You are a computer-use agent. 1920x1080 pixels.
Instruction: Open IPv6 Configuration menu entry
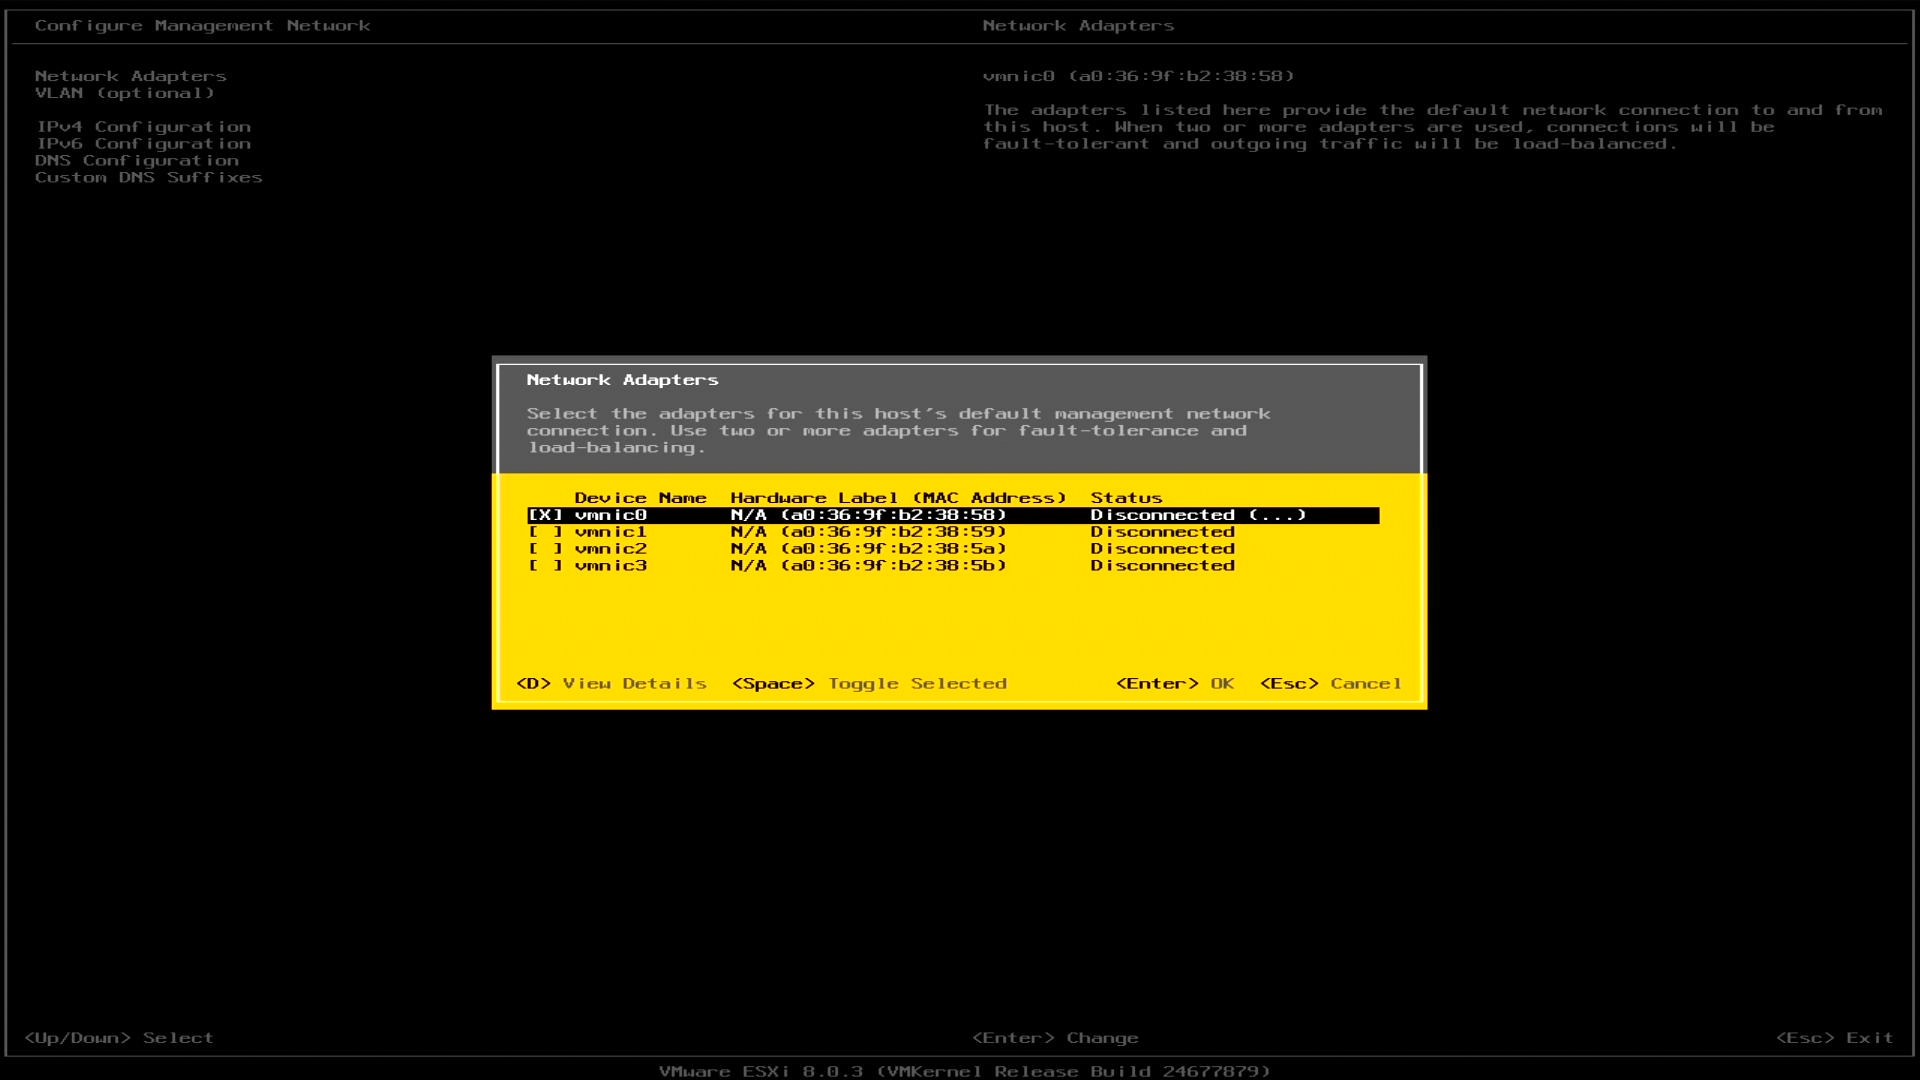pyautogui.click(x=143, y=144)
